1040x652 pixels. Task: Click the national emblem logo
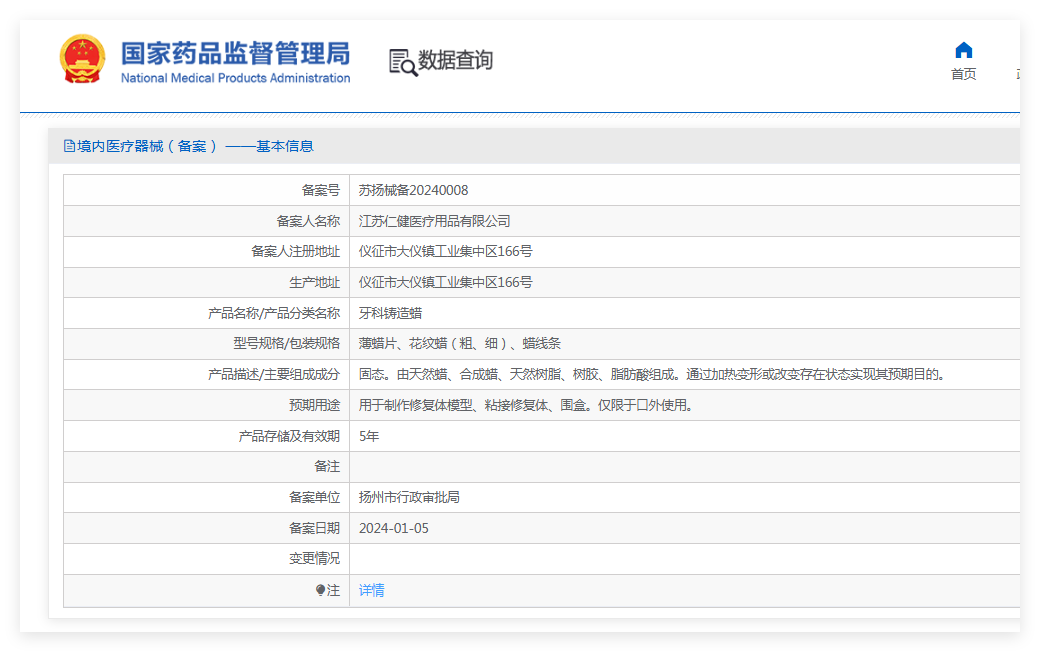(x=82, y=59)
